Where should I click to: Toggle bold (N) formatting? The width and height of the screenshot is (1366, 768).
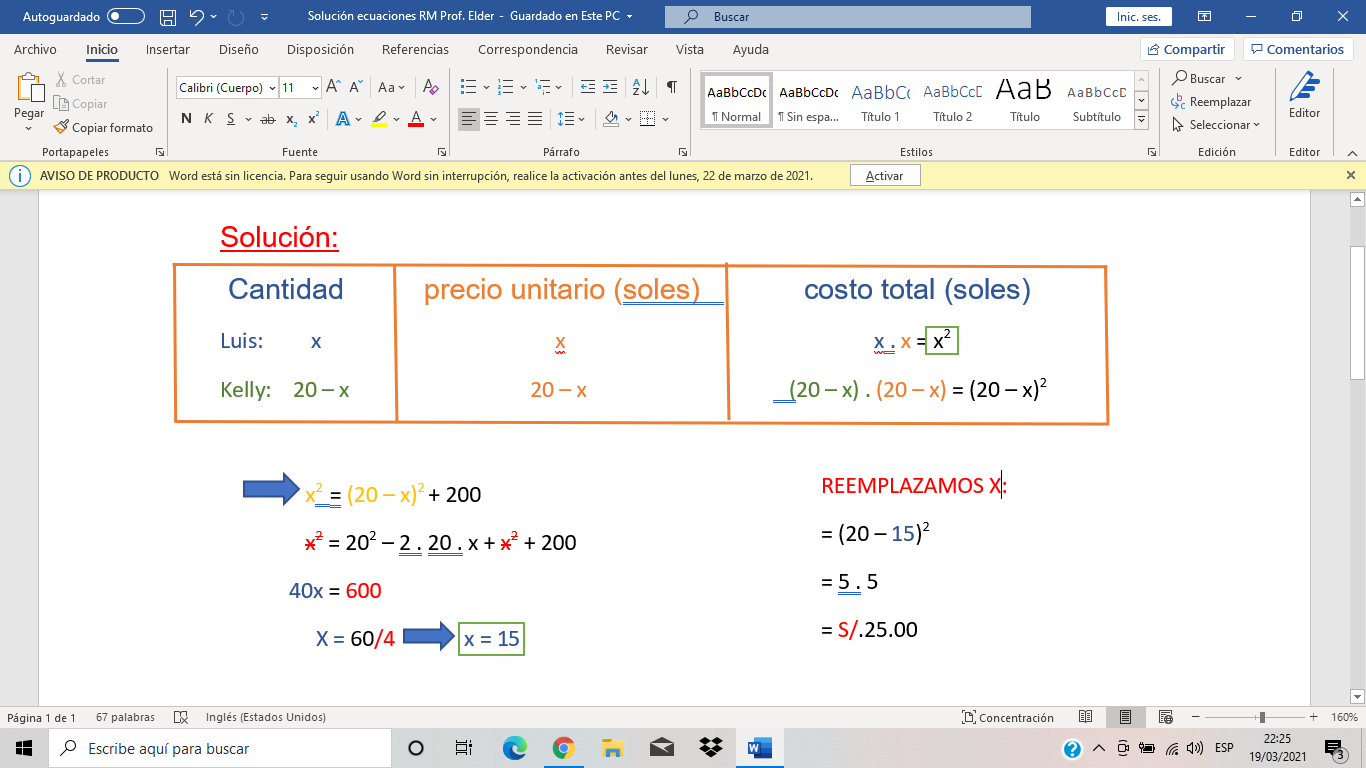[x=186, y=119]
